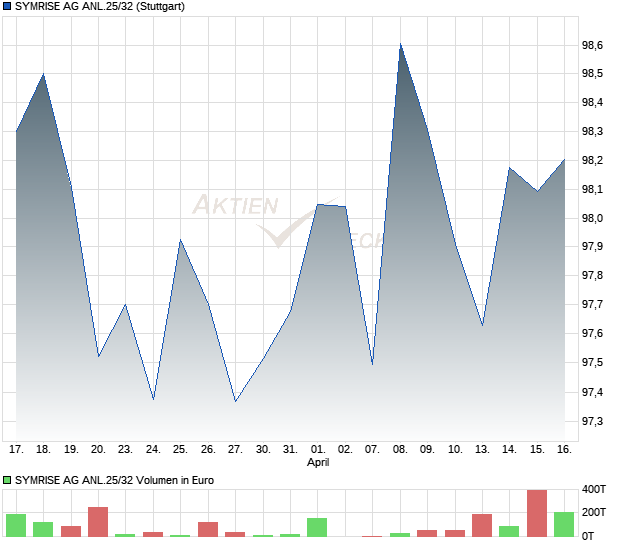Click the '24.' date label

[x=153, y=450]
